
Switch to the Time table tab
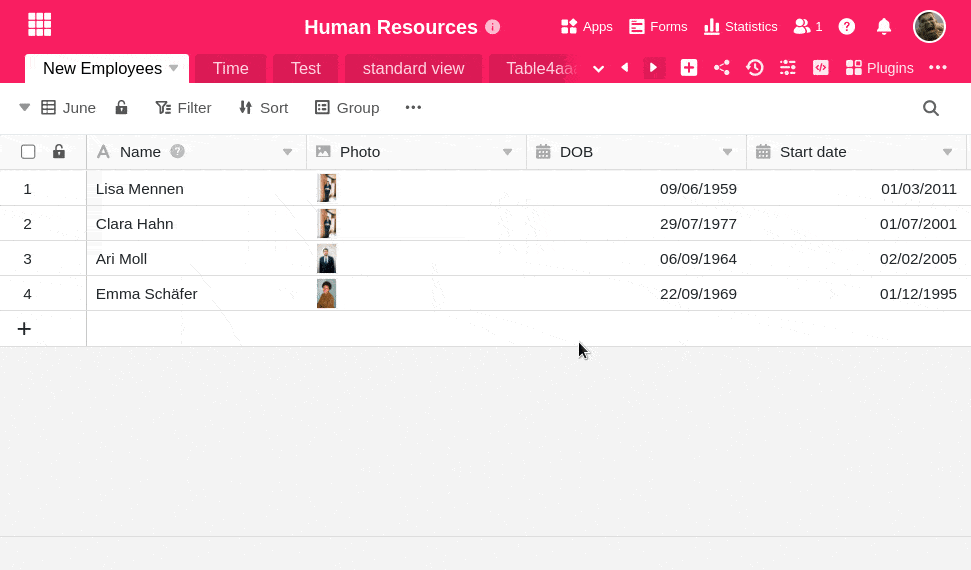[x=230, y=68]
